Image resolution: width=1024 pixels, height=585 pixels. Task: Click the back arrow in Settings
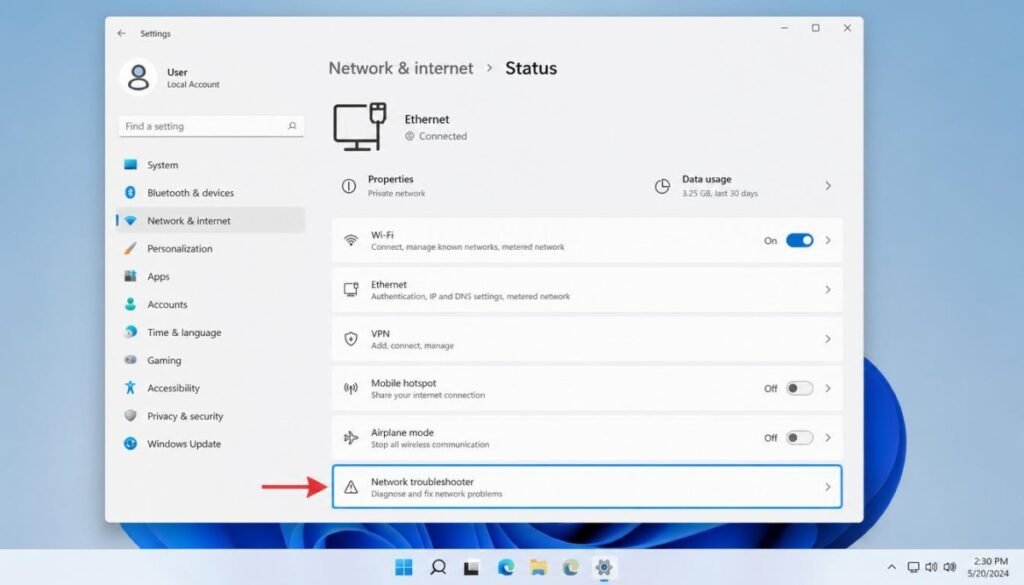point(121,33)
